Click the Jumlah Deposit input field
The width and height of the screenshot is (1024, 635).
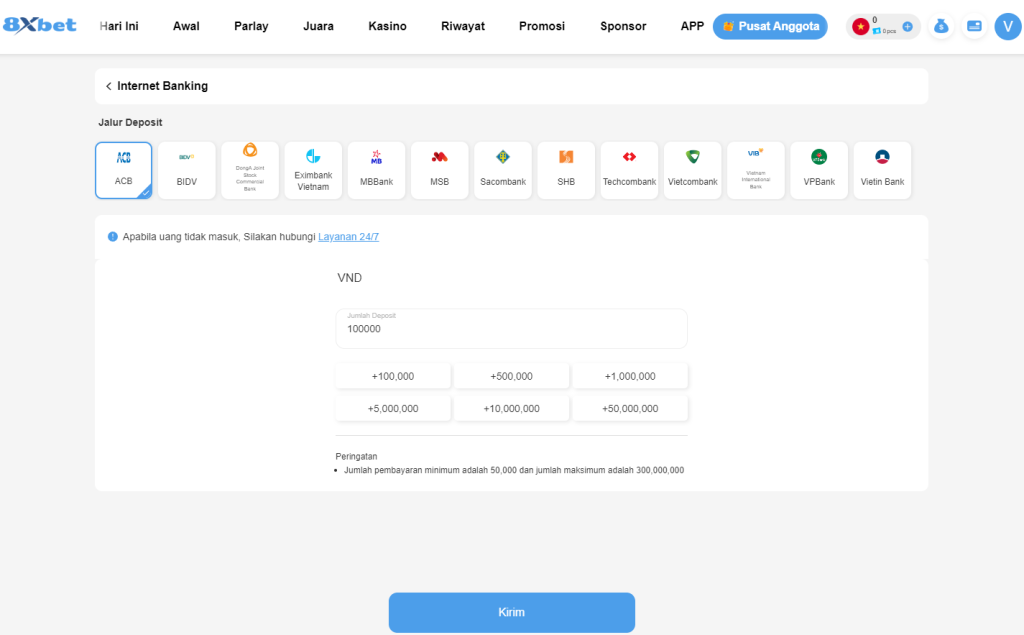pos(511,329)
